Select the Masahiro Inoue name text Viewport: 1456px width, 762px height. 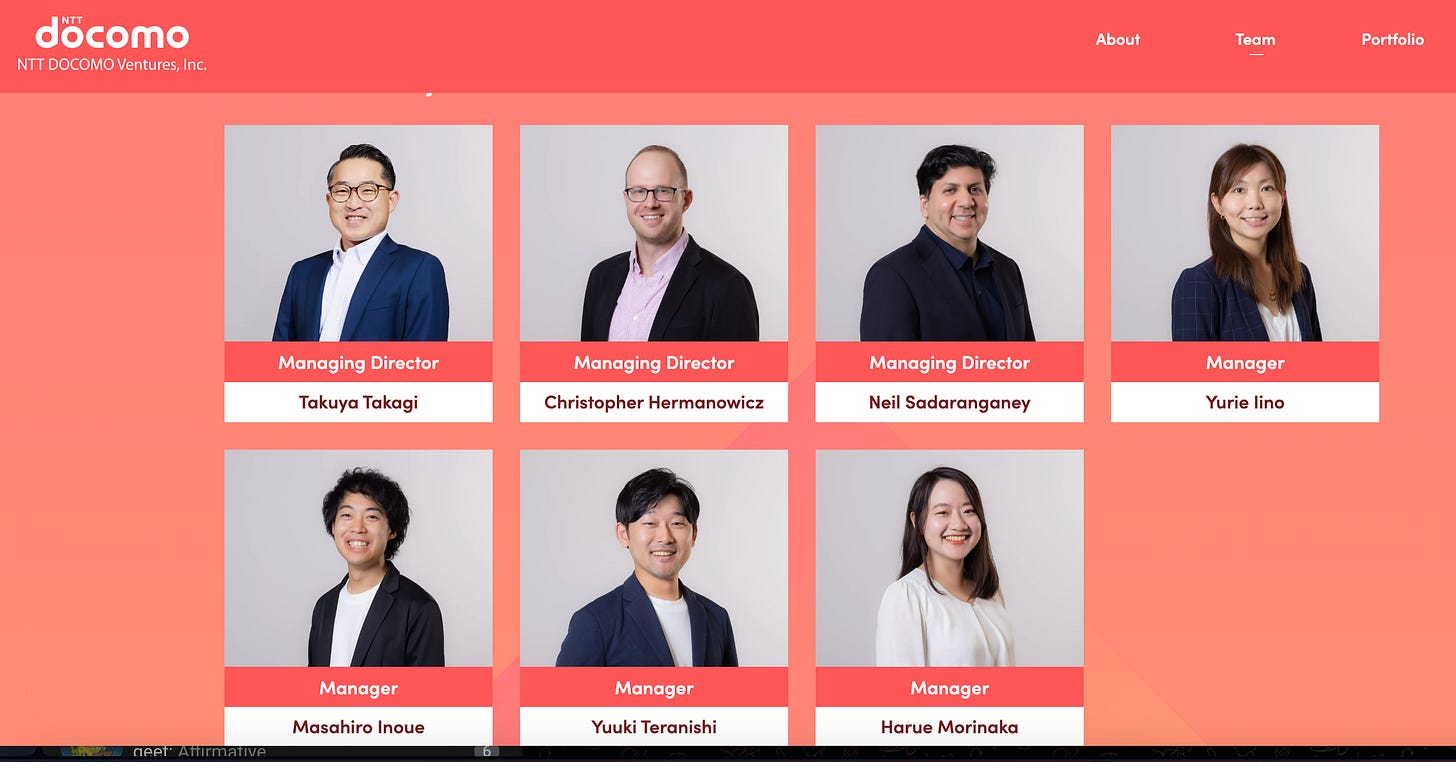click(358, 727)
